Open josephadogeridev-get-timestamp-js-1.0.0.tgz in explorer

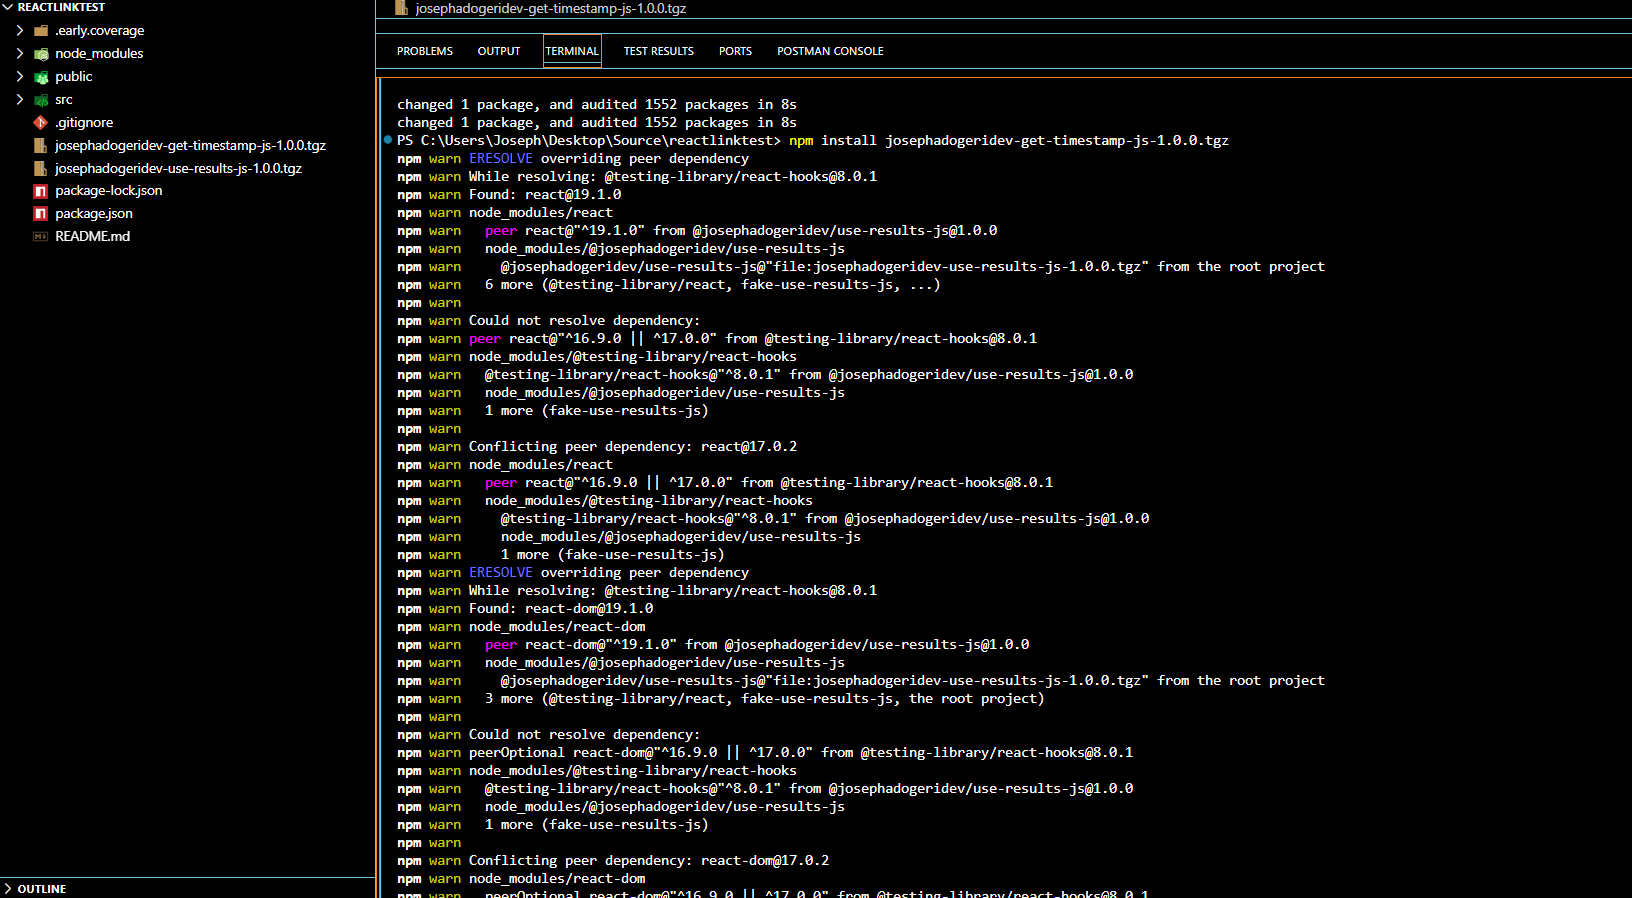tap(190, 146)
